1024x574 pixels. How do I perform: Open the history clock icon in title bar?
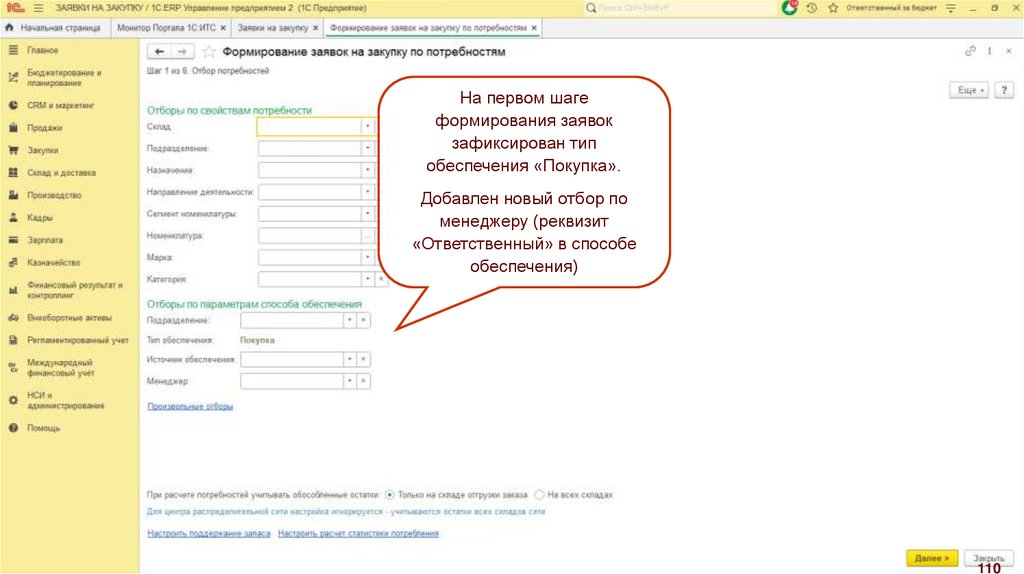pyautogui.click(x=812, y=8)
